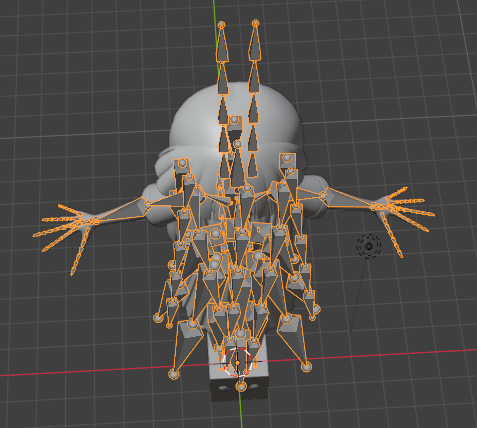Select the tip joint of left antenna bone chain

[221, 25]
